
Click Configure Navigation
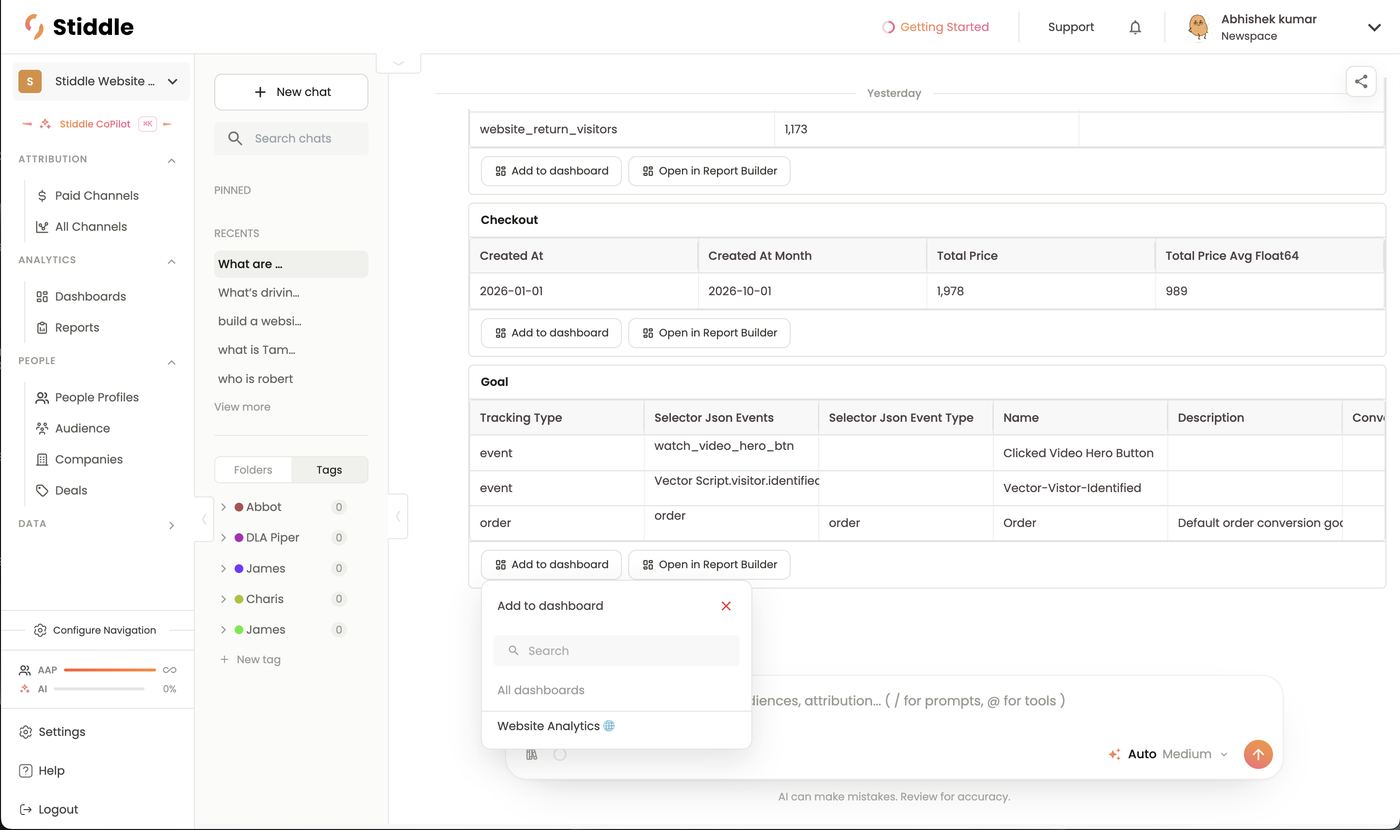(96, 630)
